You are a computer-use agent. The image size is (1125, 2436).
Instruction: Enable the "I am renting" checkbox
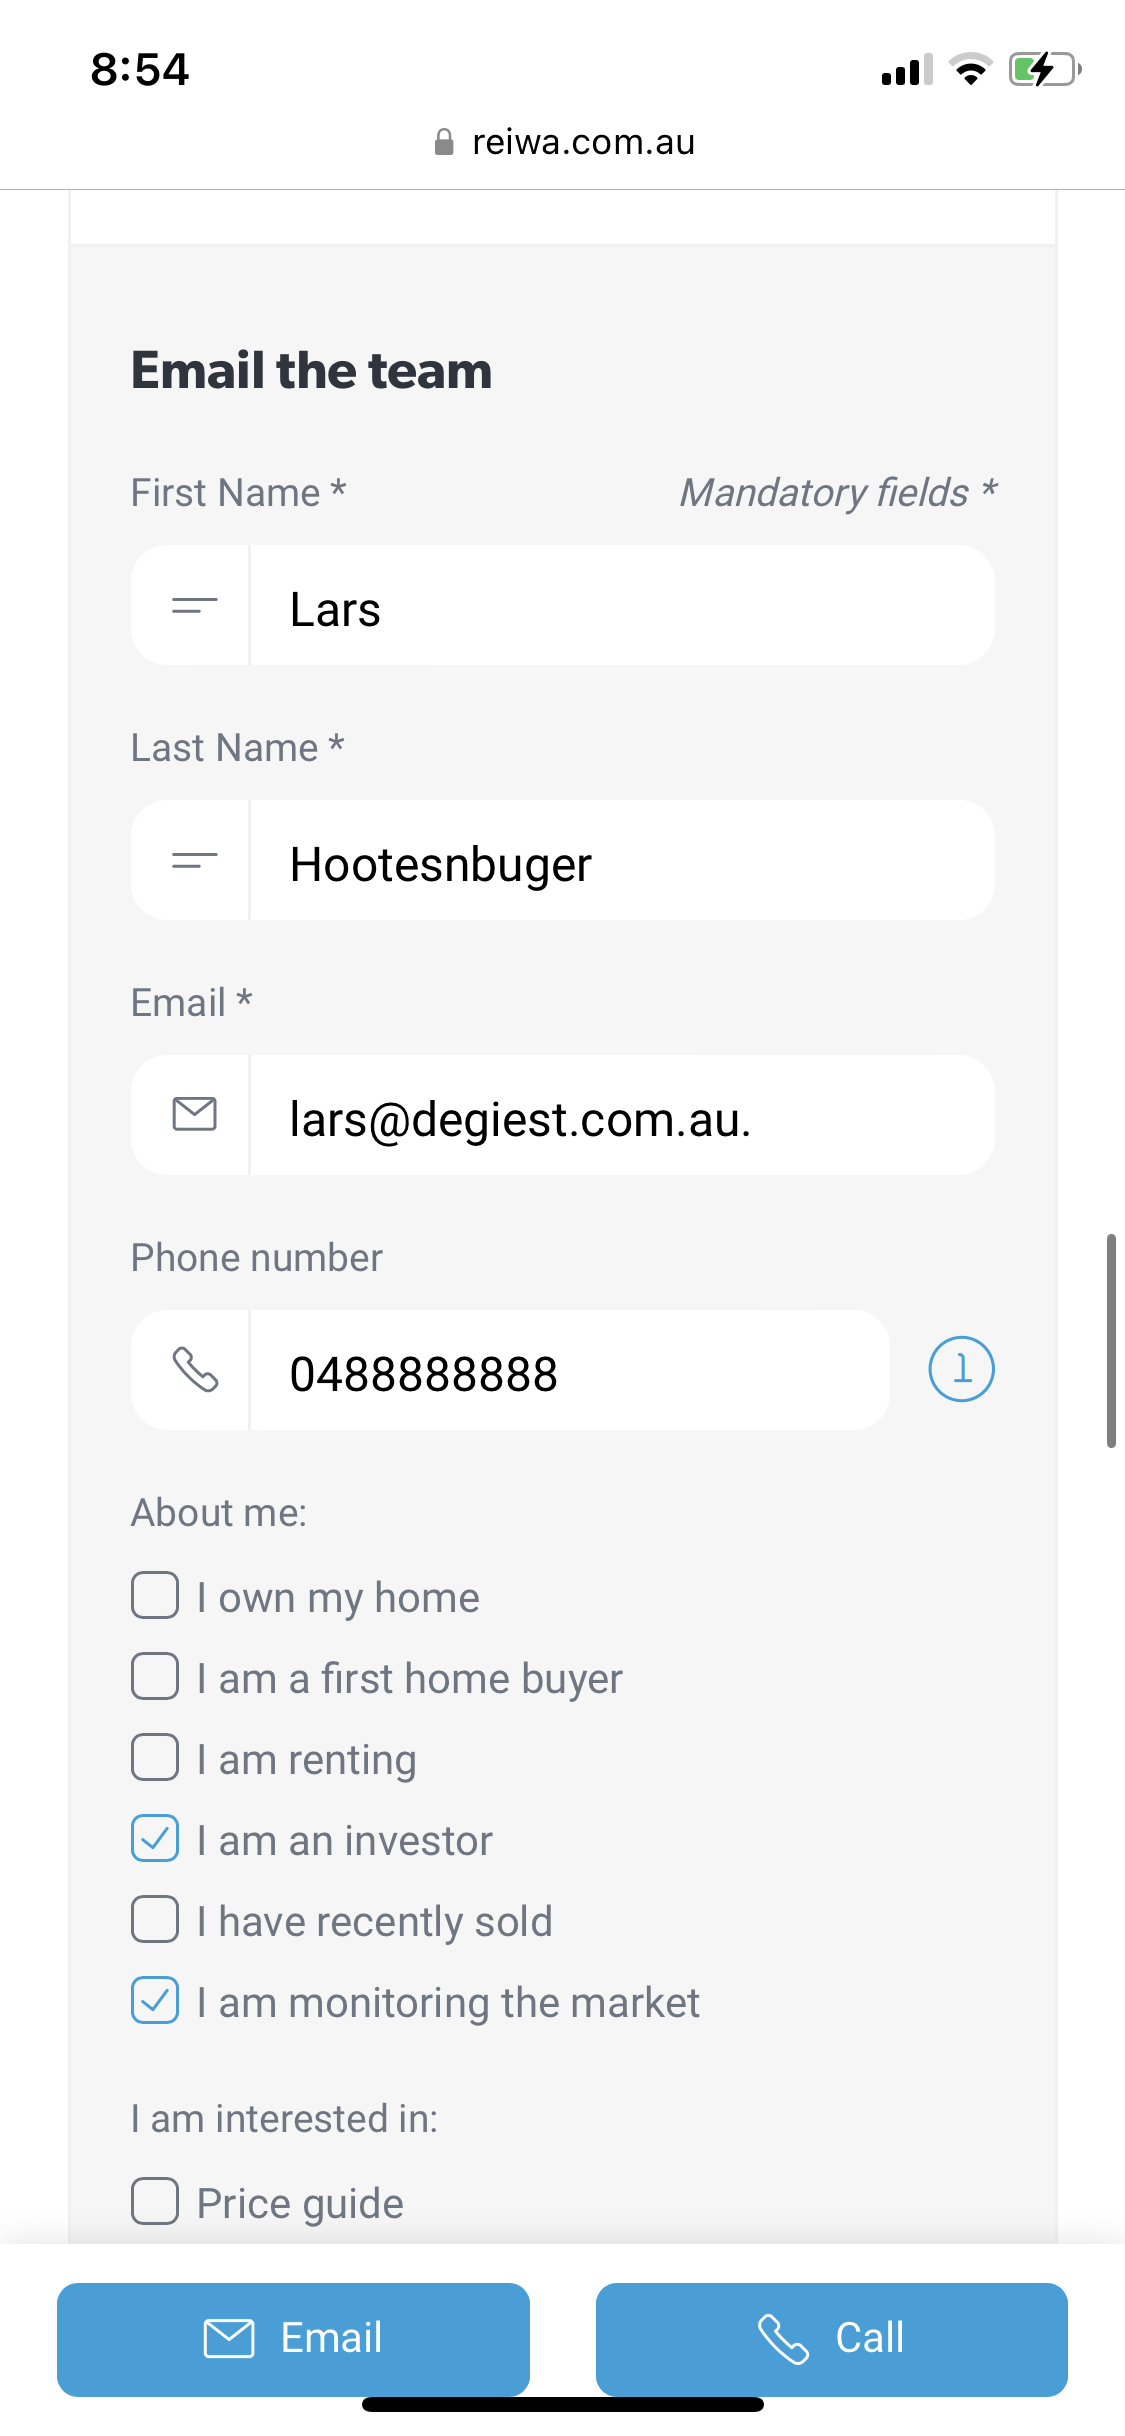point(155,1757)
